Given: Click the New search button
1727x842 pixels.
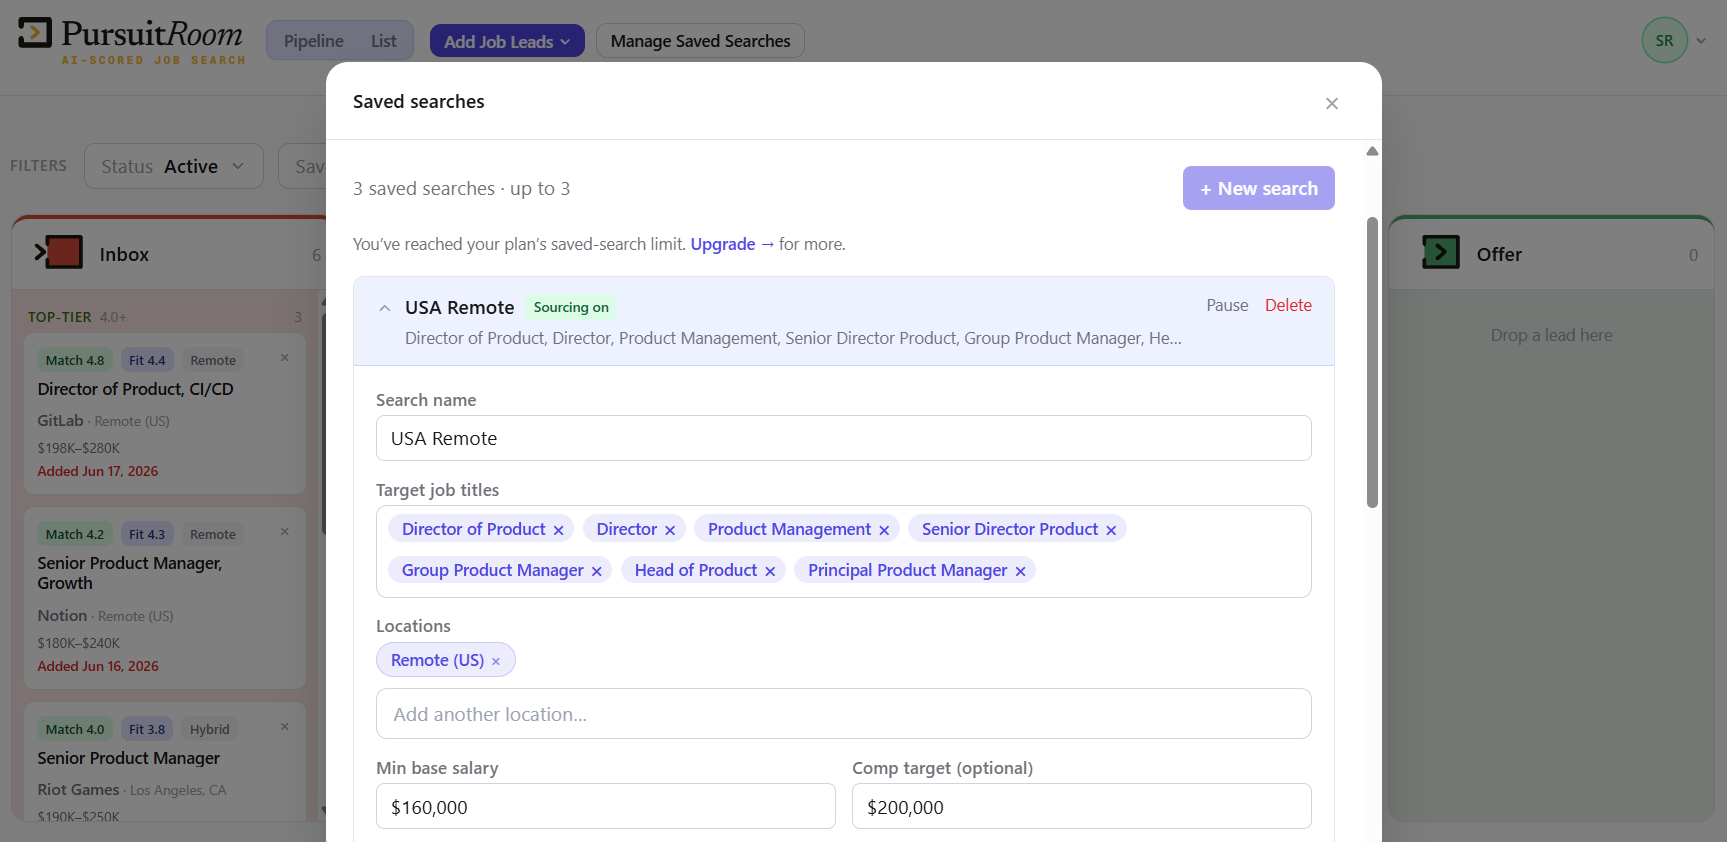Looking at the screenshot, I should click(x=1259, y=188).
